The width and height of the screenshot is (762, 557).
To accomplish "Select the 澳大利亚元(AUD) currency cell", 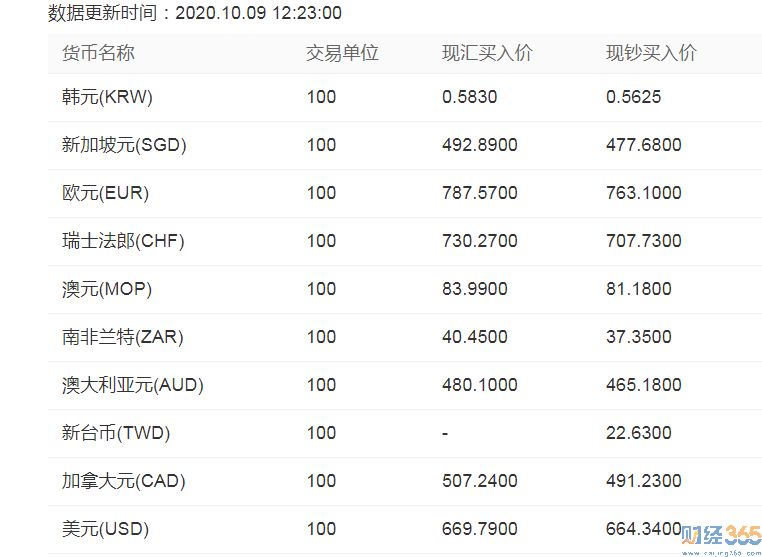I will [132, 385].
